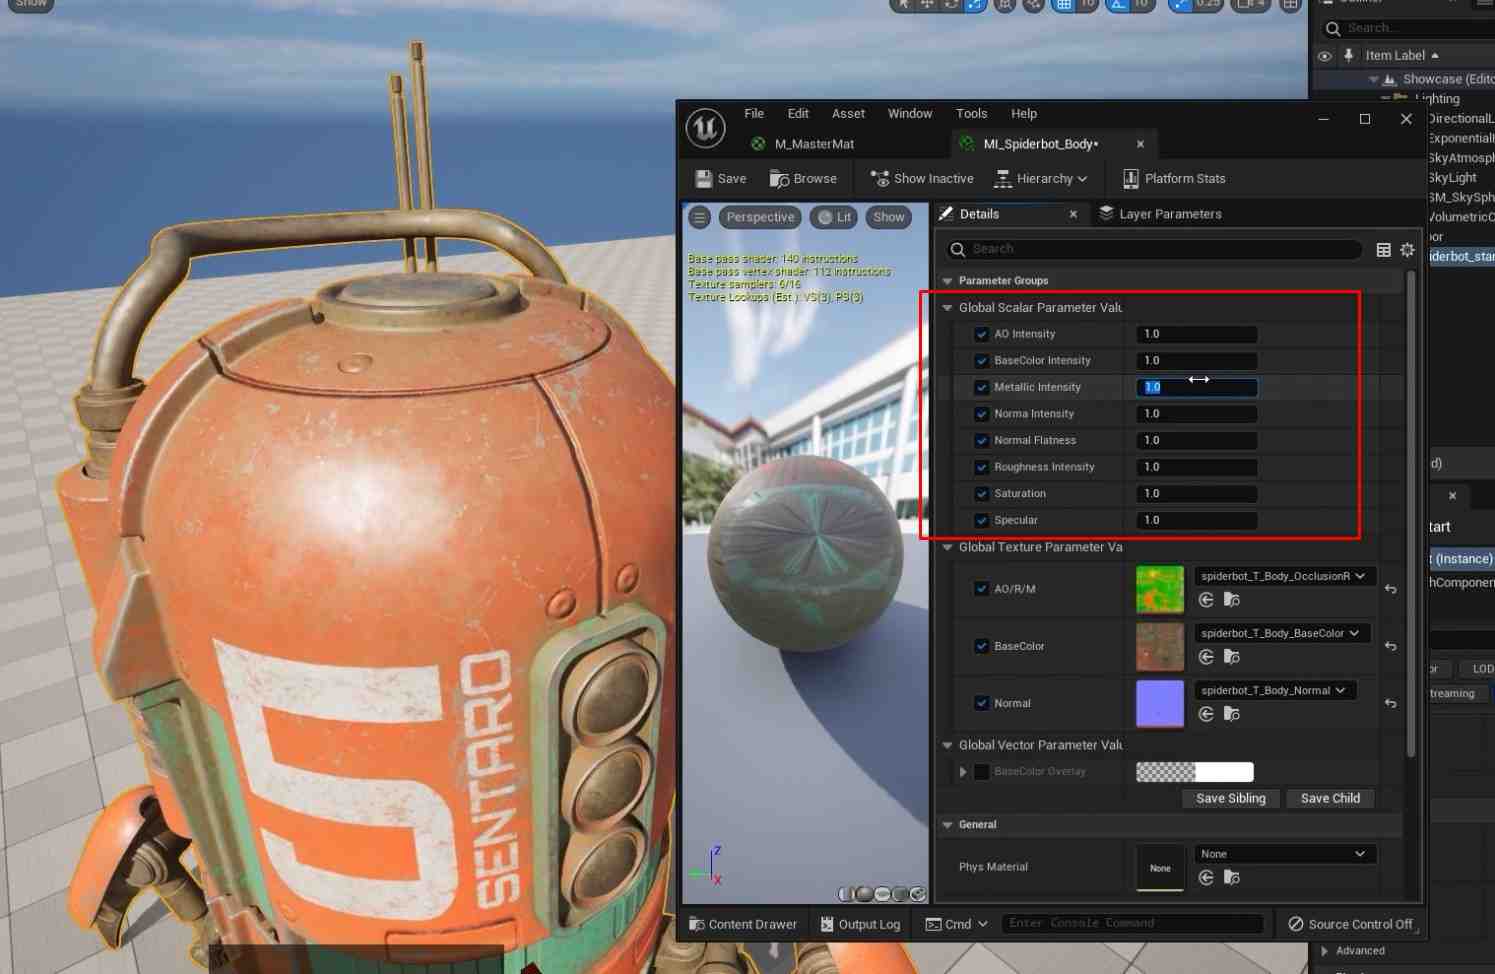Open the File menu
The height and width of the screenshot is (974, 1495).
pos(754,114)
